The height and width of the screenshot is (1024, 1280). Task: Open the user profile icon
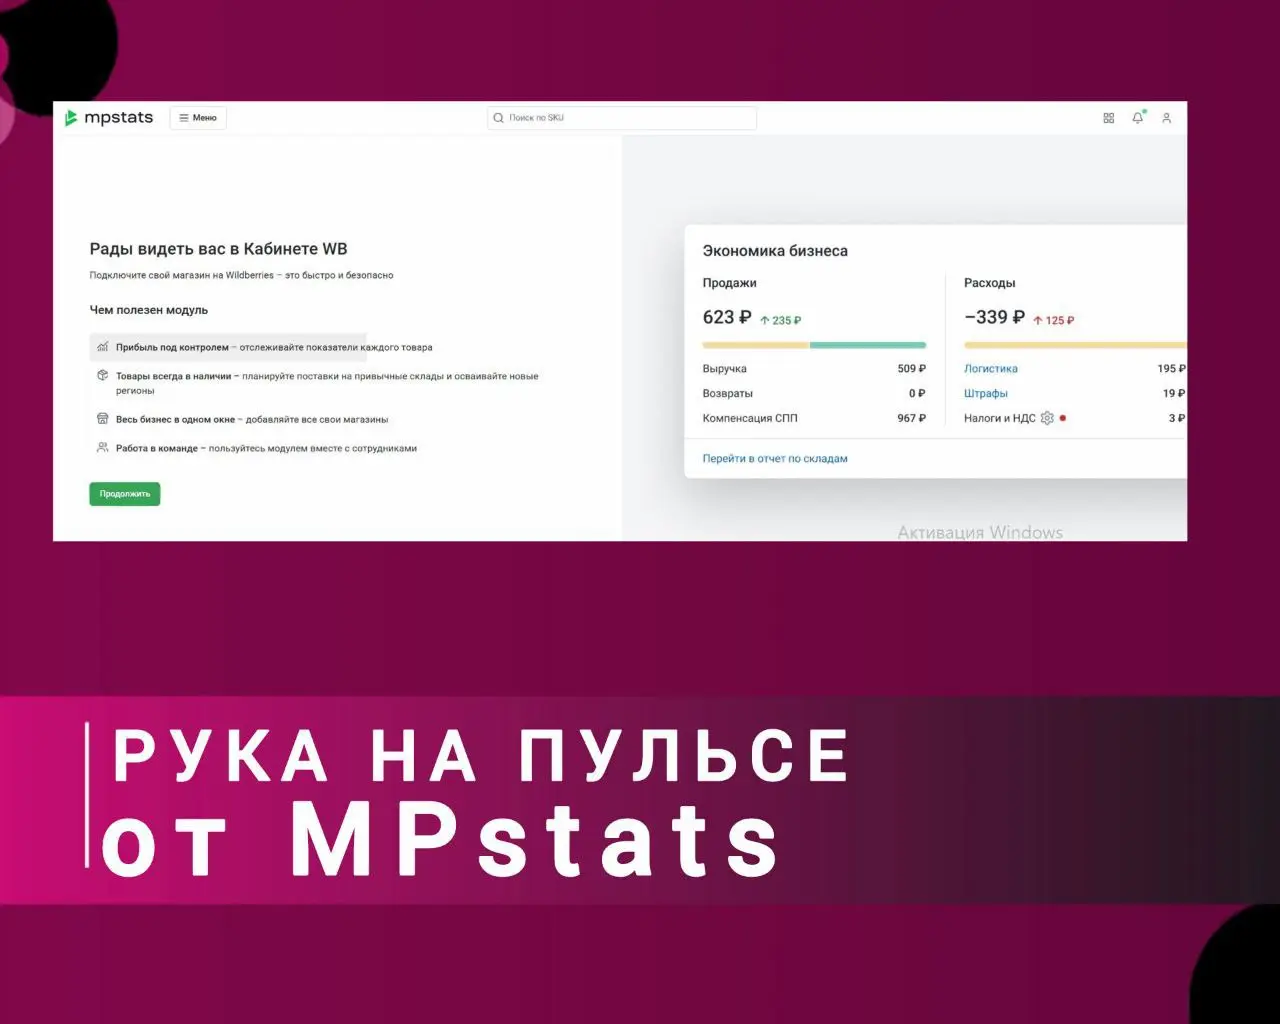pyautogui.click(x=1166, y=118)
